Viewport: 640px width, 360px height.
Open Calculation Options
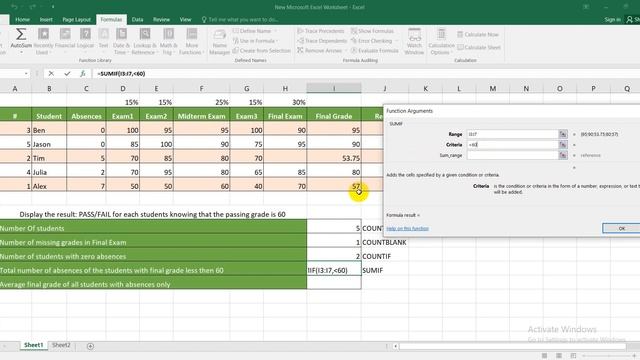click(441, 42)
